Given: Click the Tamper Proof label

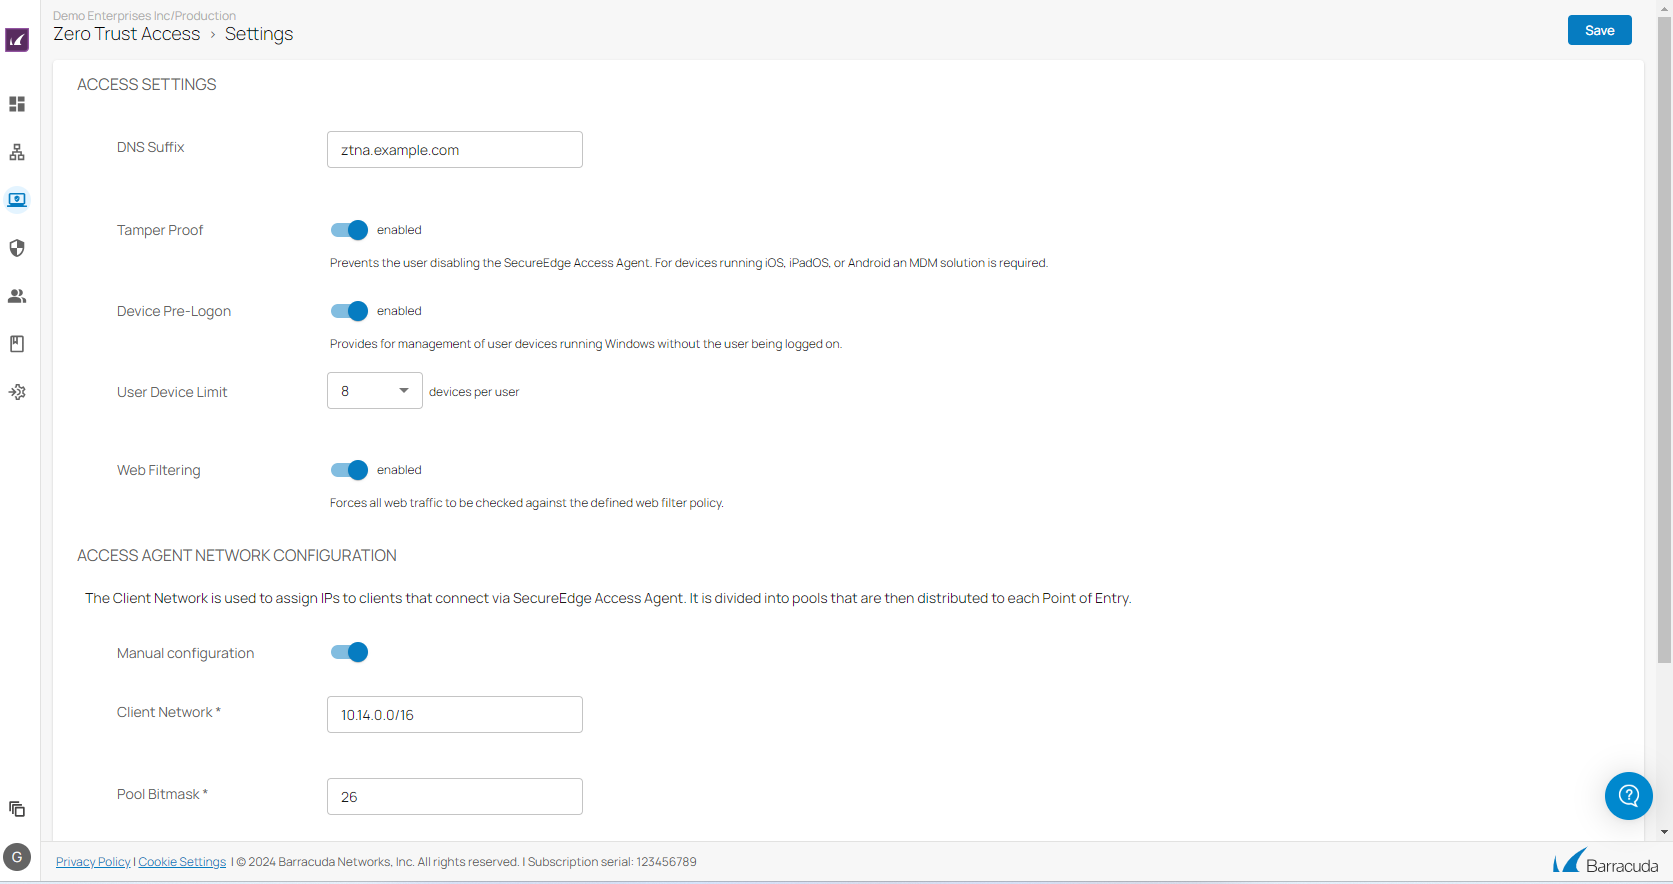Looking at the screenshot, I should (x=160, y=230).
